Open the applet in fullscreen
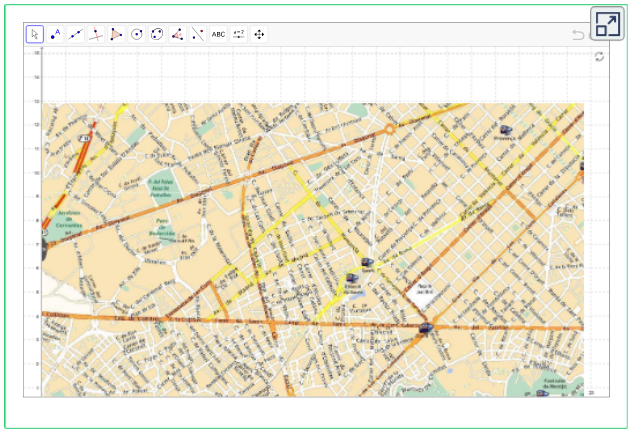The image size is (631, 433). [x=607, y=24]
